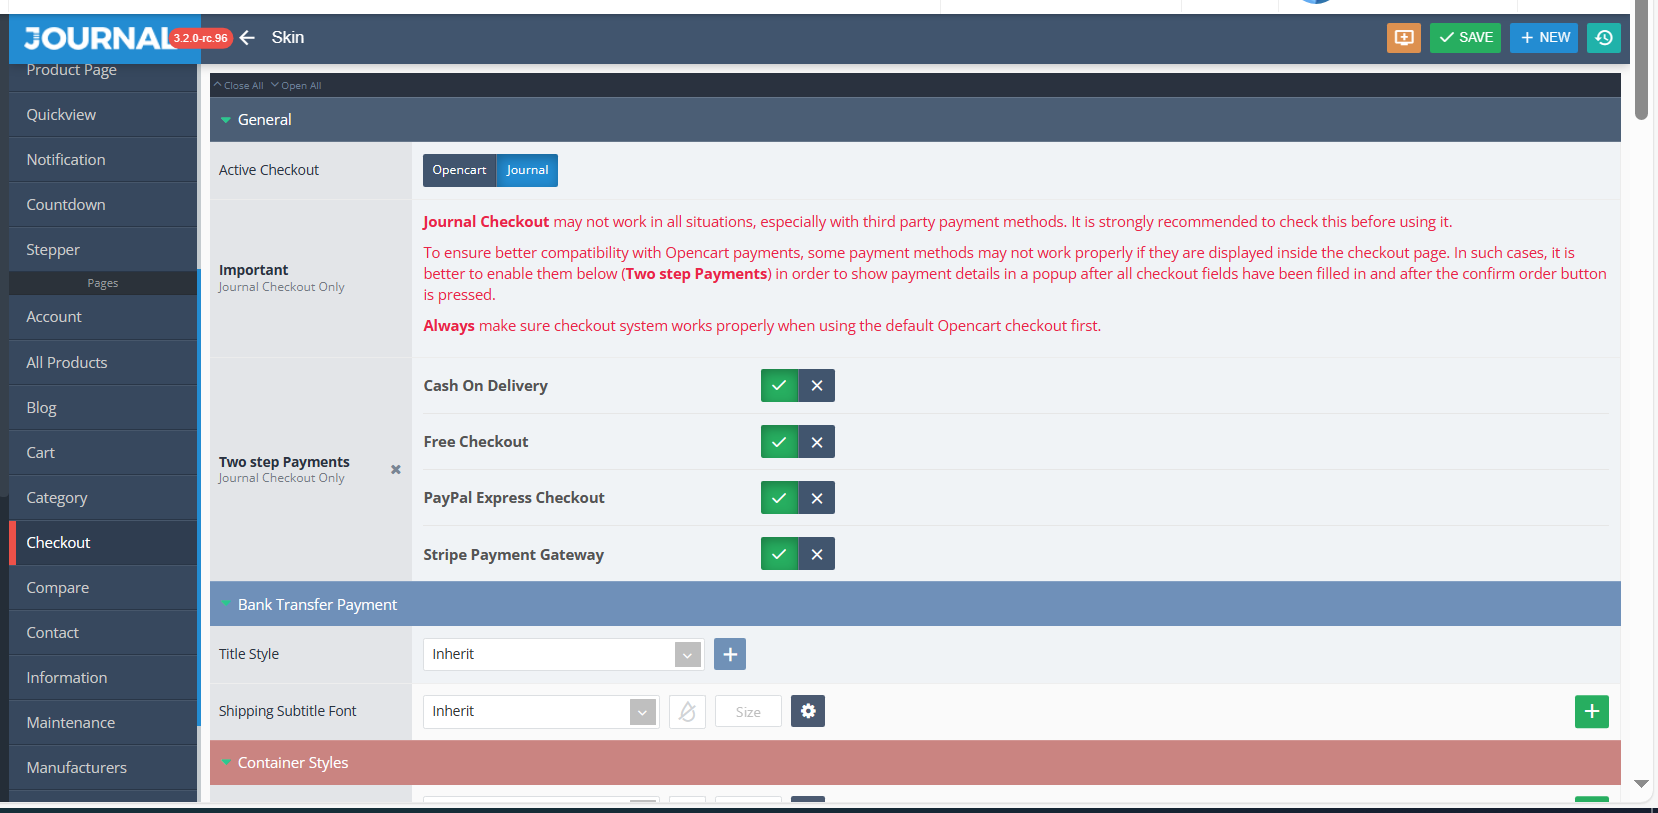Click the history restore icon in header

pyautogui.click(x=1604, y=38)
